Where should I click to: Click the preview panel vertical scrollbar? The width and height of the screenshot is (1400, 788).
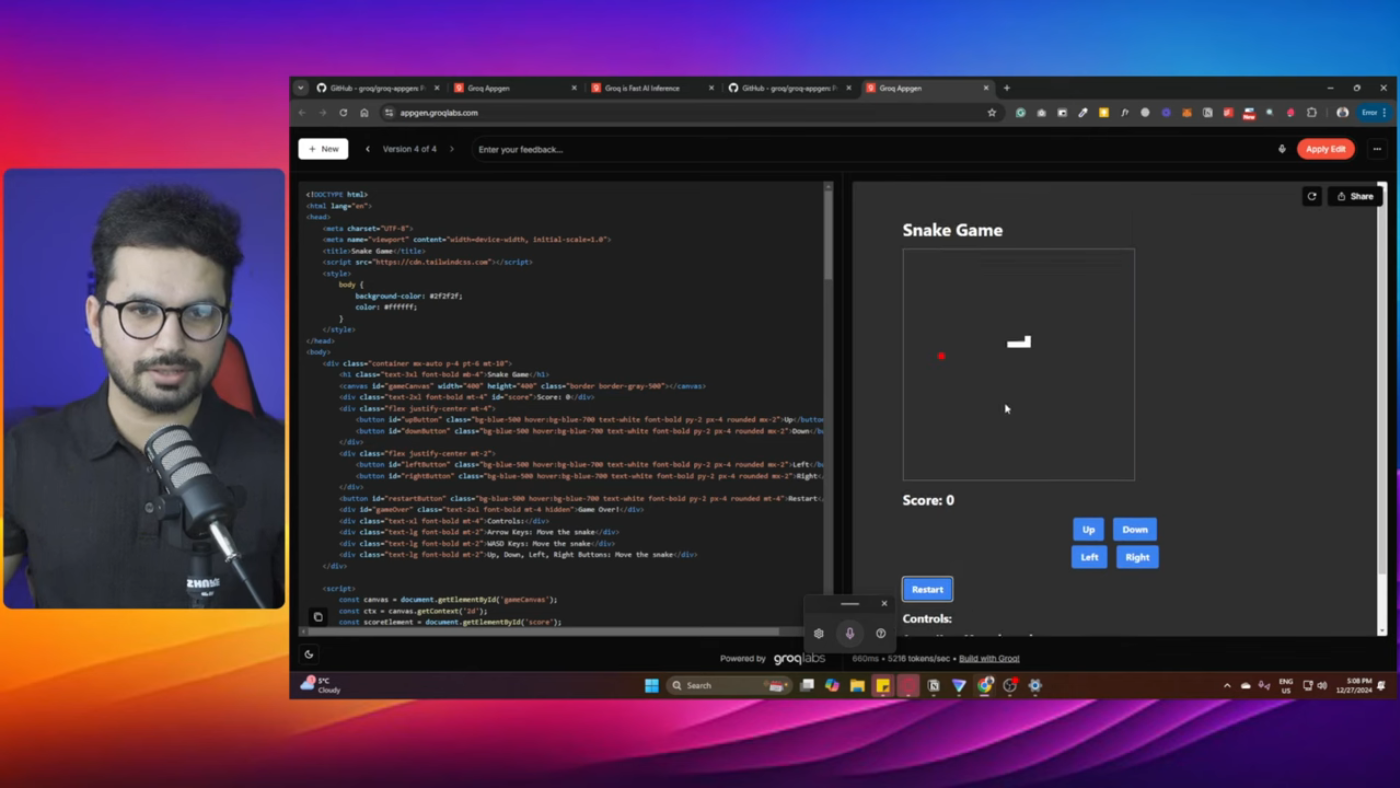1382,380
